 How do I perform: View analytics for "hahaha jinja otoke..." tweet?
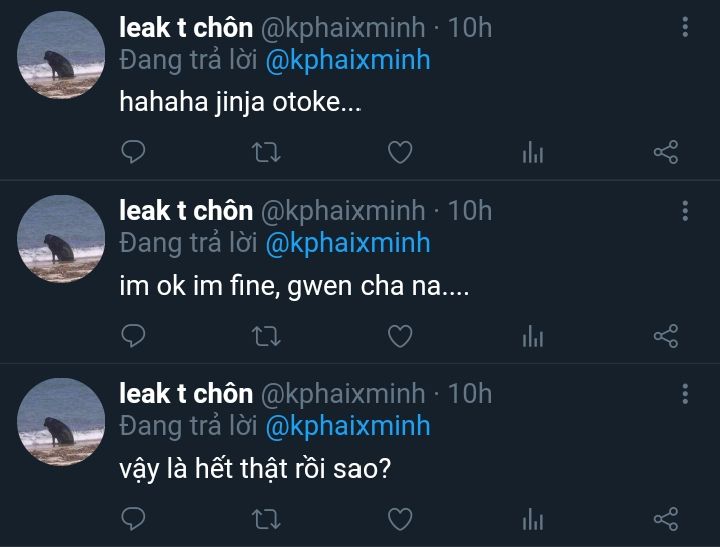tap(533, 153)
